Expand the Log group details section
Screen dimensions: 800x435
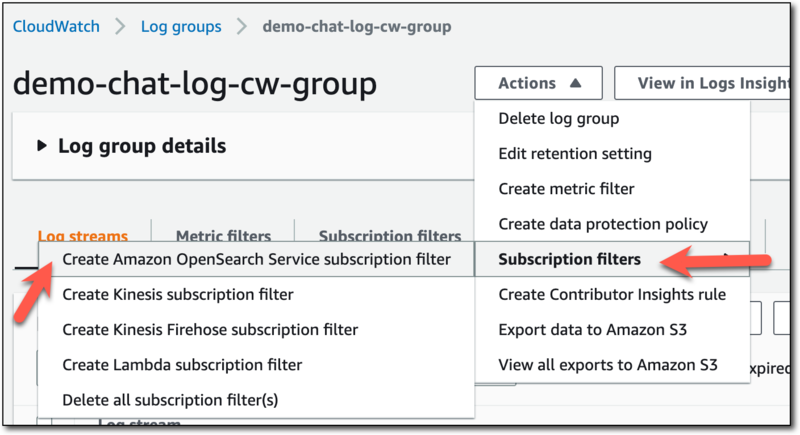[131, 146]
